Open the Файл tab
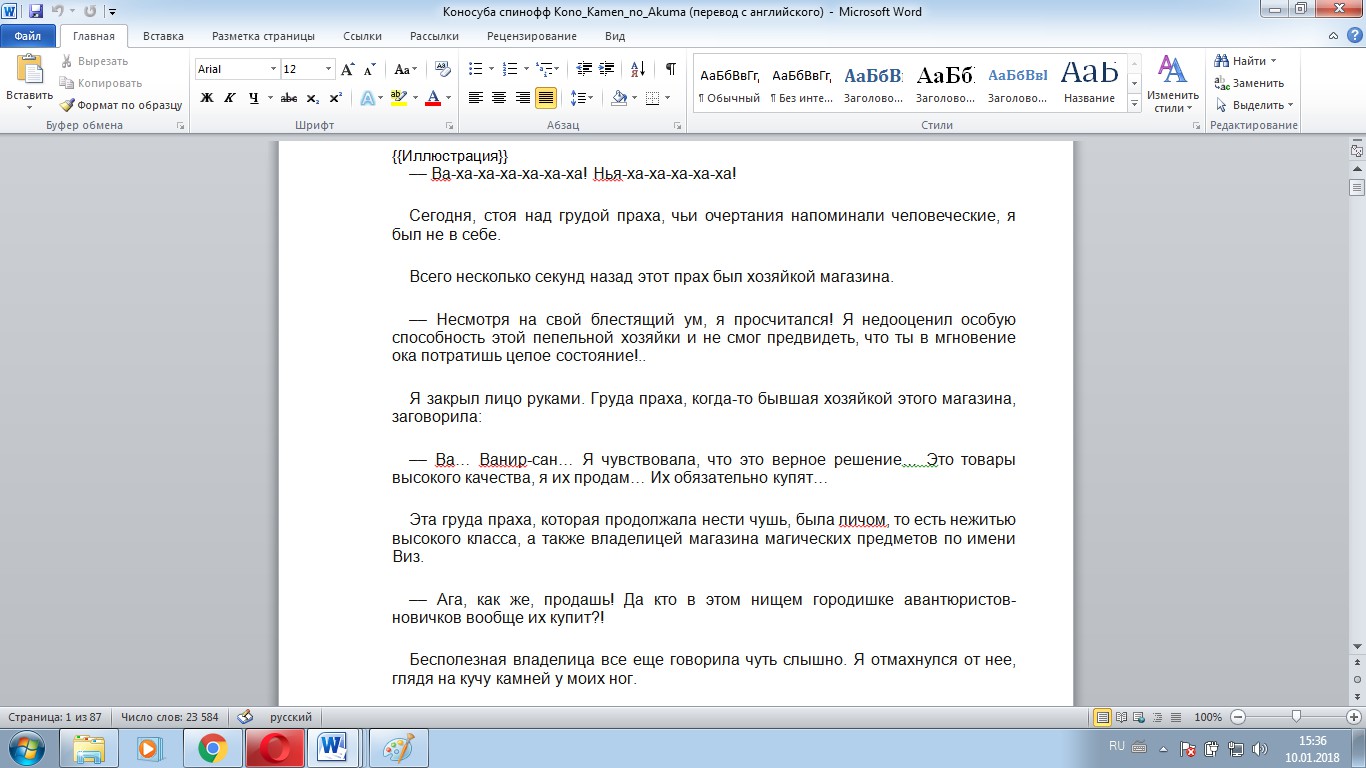Screen dimensions: 1366x768 (27, 36)
